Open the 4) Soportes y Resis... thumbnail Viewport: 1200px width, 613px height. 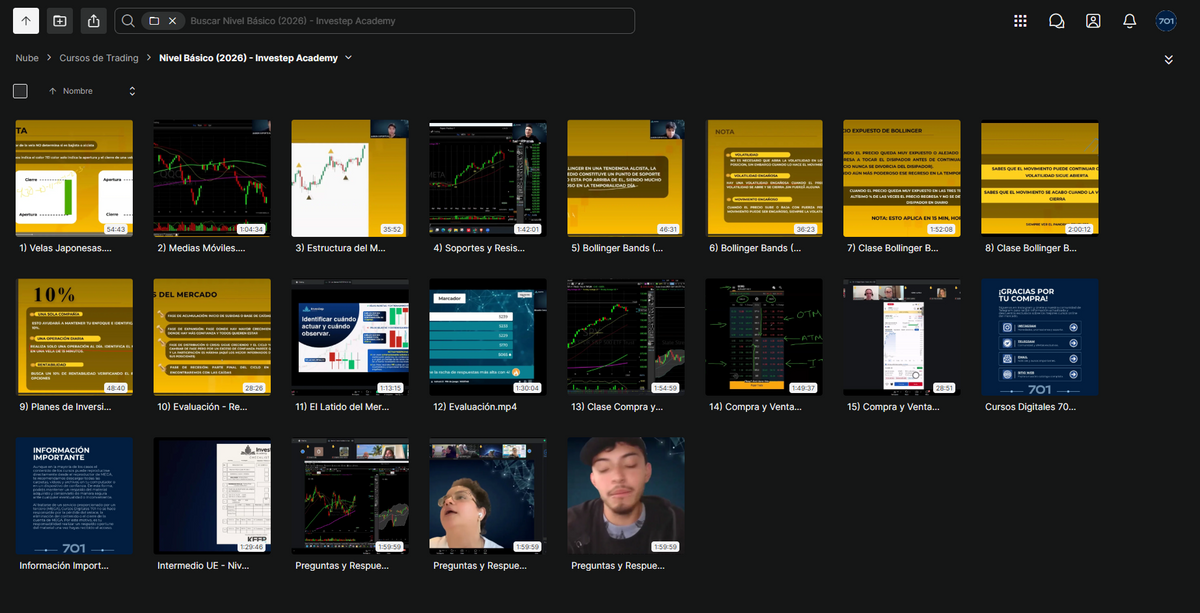[488, 178]
